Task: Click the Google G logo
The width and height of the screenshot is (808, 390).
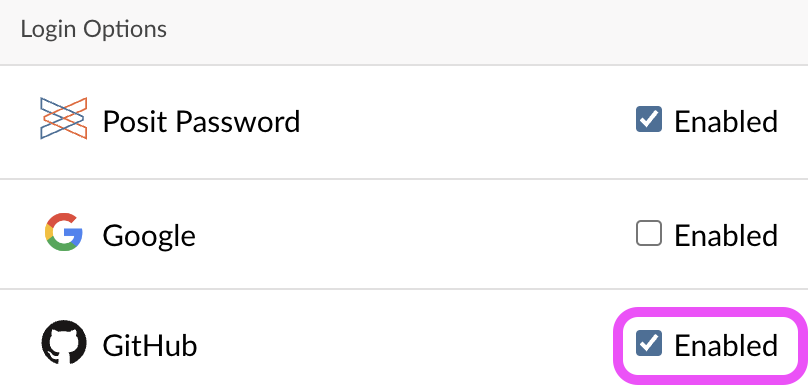Action: pos(64,232)
